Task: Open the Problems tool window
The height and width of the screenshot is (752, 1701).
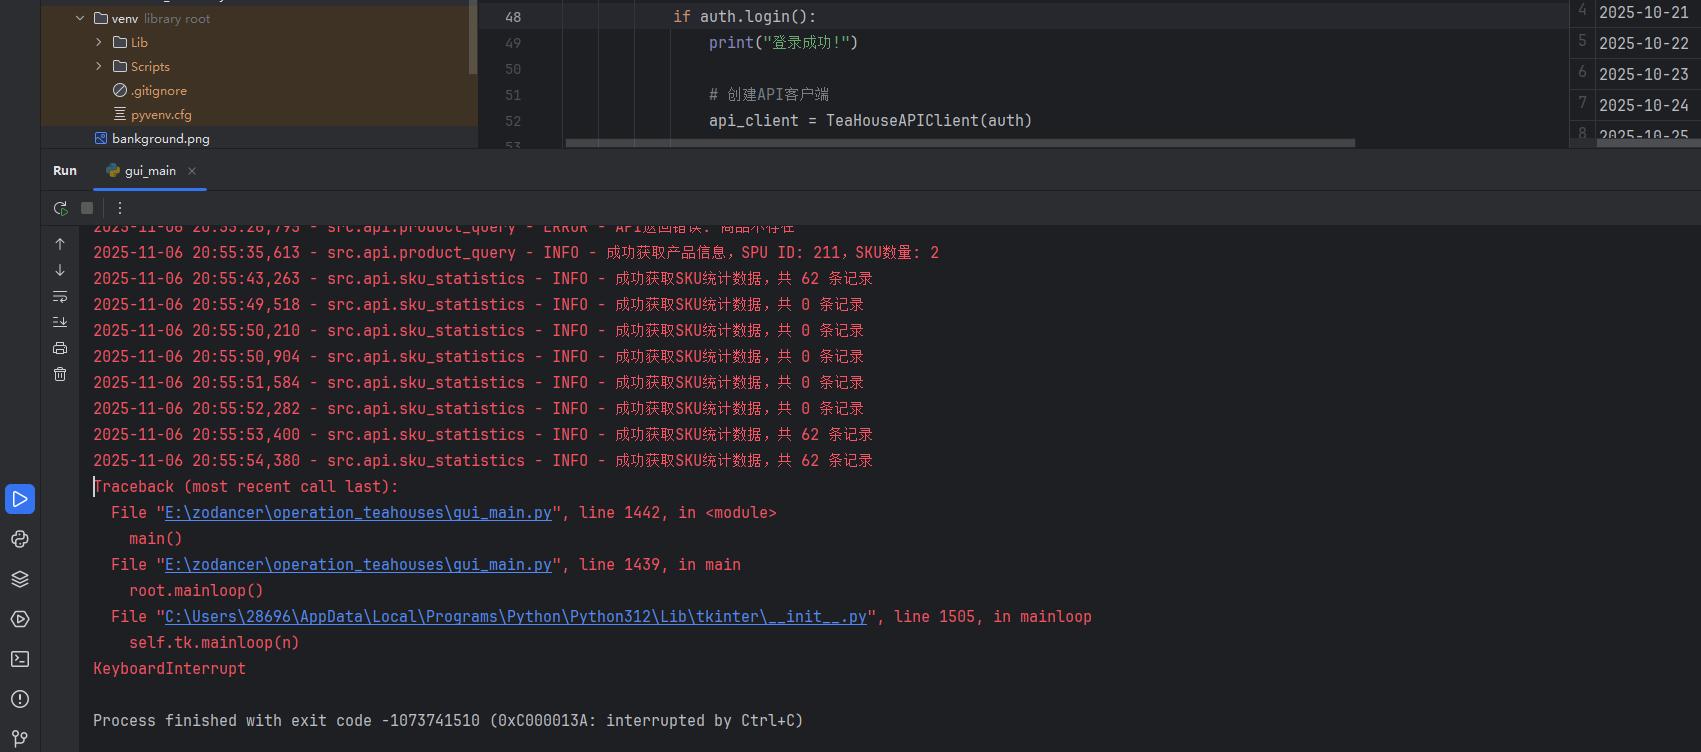Action: pyautogui.click(x=20, y=699)
